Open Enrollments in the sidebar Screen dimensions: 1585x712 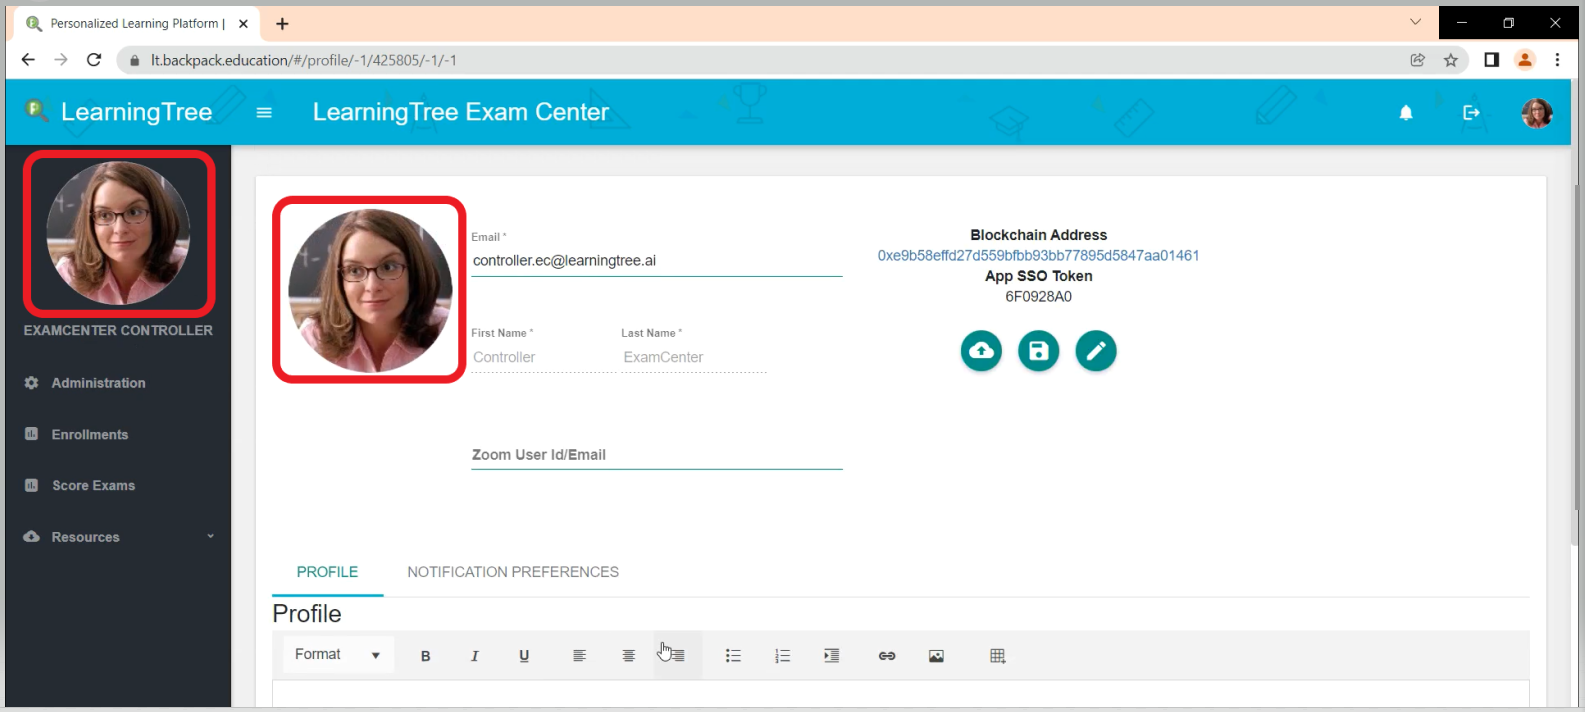[x=90, y=435]
